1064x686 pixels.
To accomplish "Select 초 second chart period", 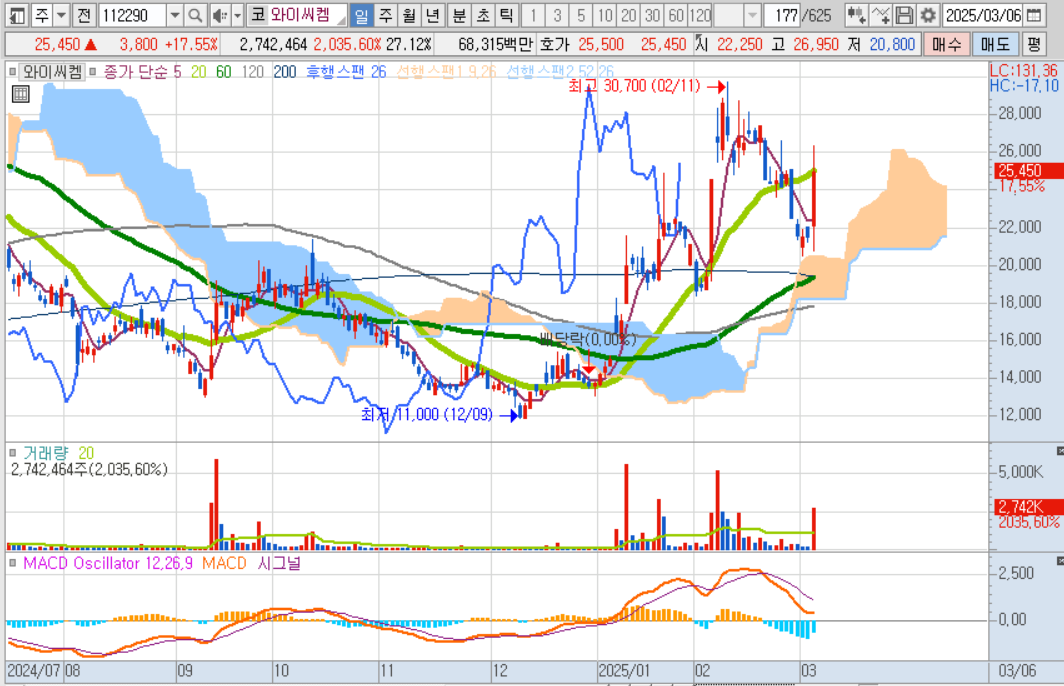I will tap(482, 14).
